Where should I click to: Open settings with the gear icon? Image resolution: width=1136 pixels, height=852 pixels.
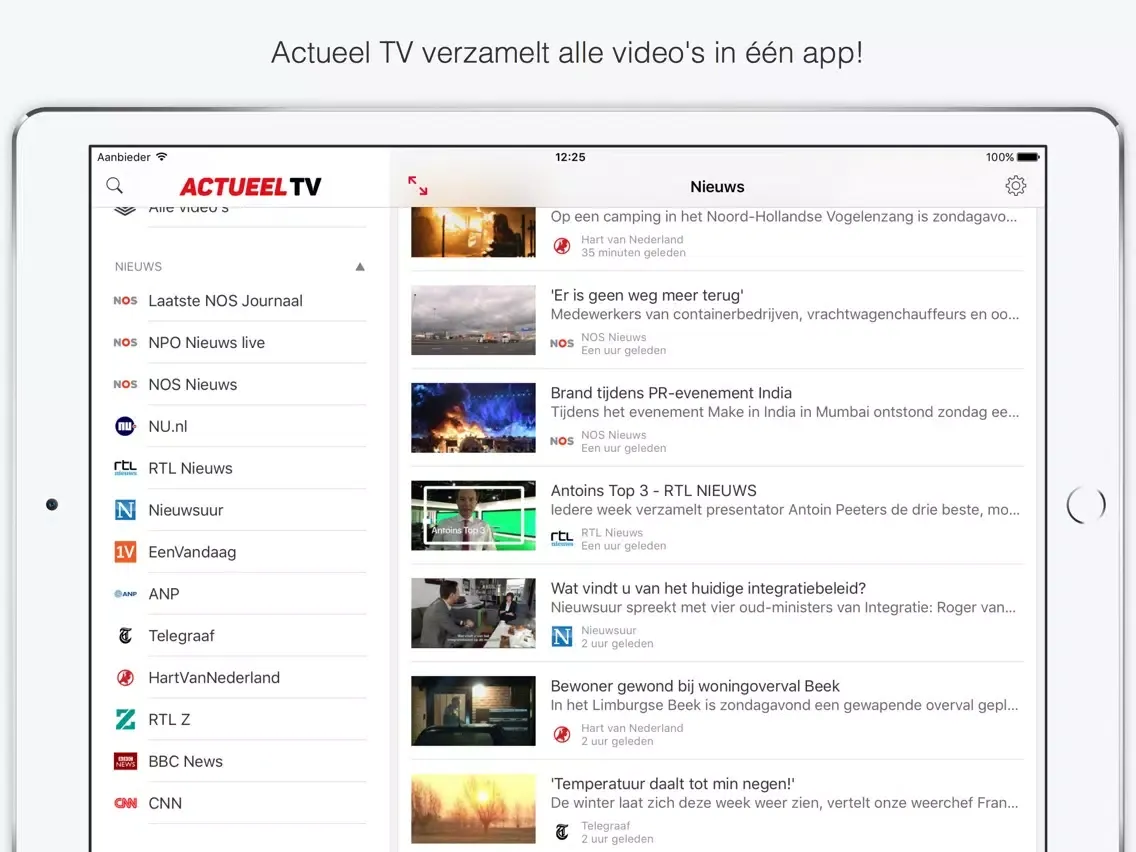coord(1016,186)
